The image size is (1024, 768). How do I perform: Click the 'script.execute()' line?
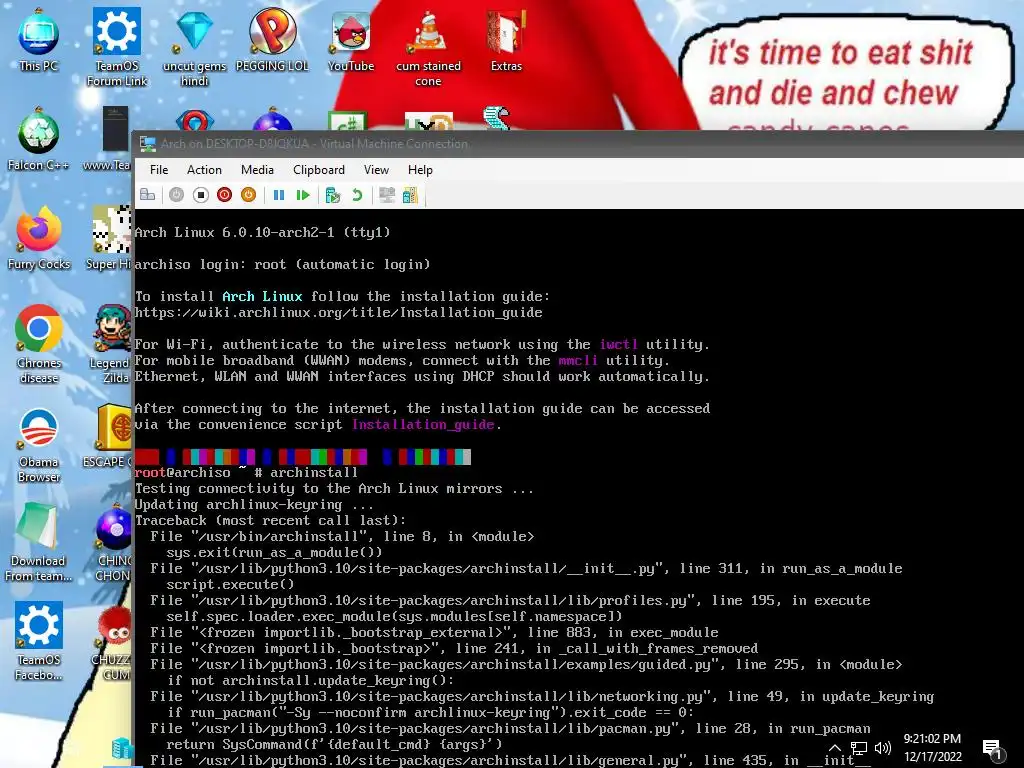click(230, 584)
